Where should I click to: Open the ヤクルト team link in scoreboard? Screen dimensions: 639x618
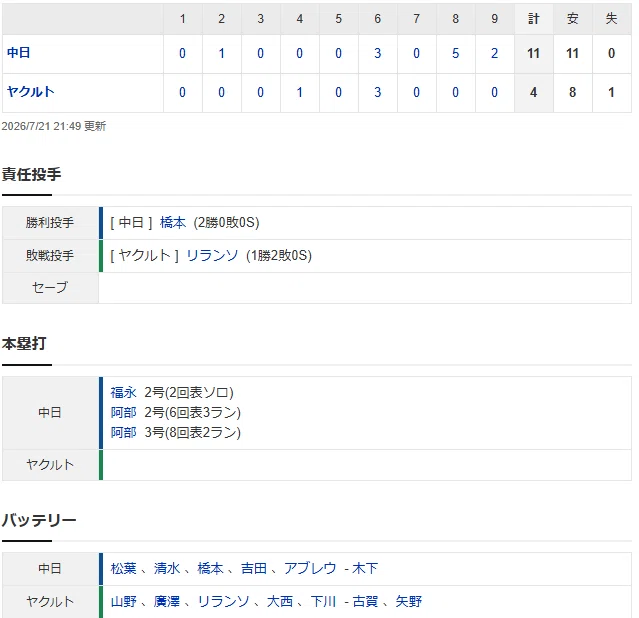31,92
